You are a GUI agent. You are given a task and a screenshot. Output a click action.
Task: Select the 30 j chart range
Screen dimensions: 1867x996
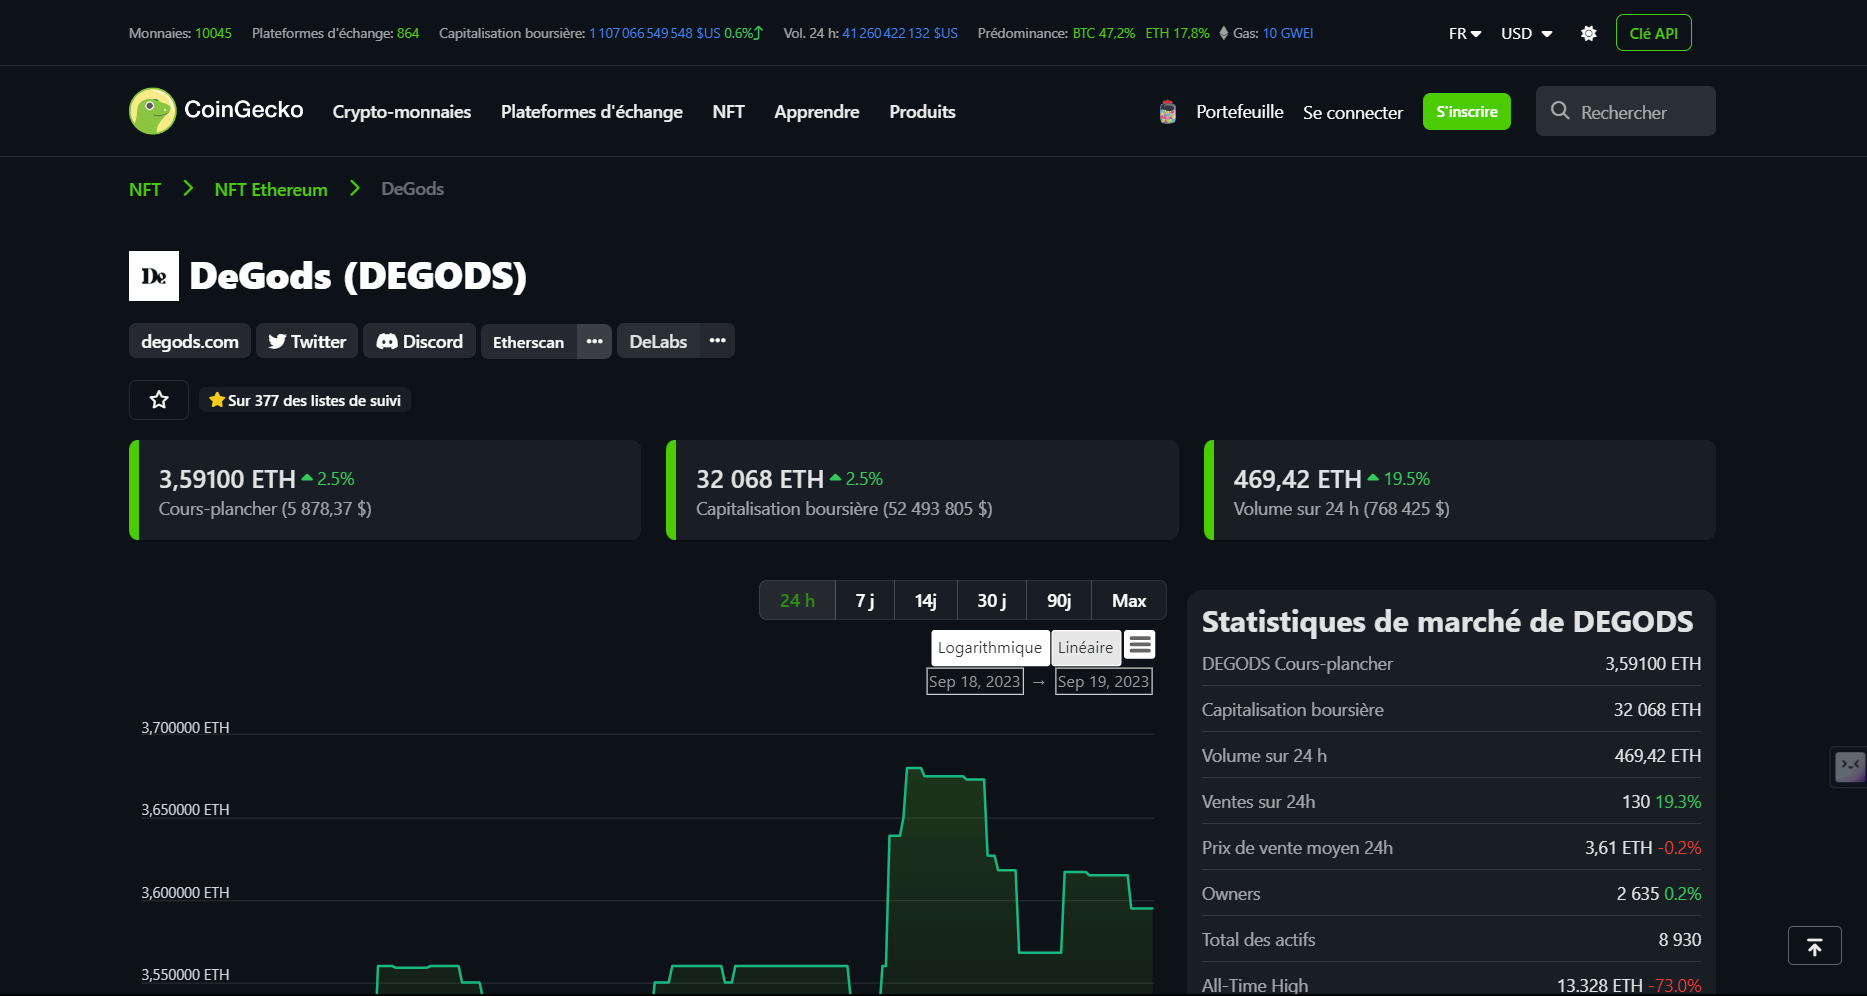tap(992, 600)
